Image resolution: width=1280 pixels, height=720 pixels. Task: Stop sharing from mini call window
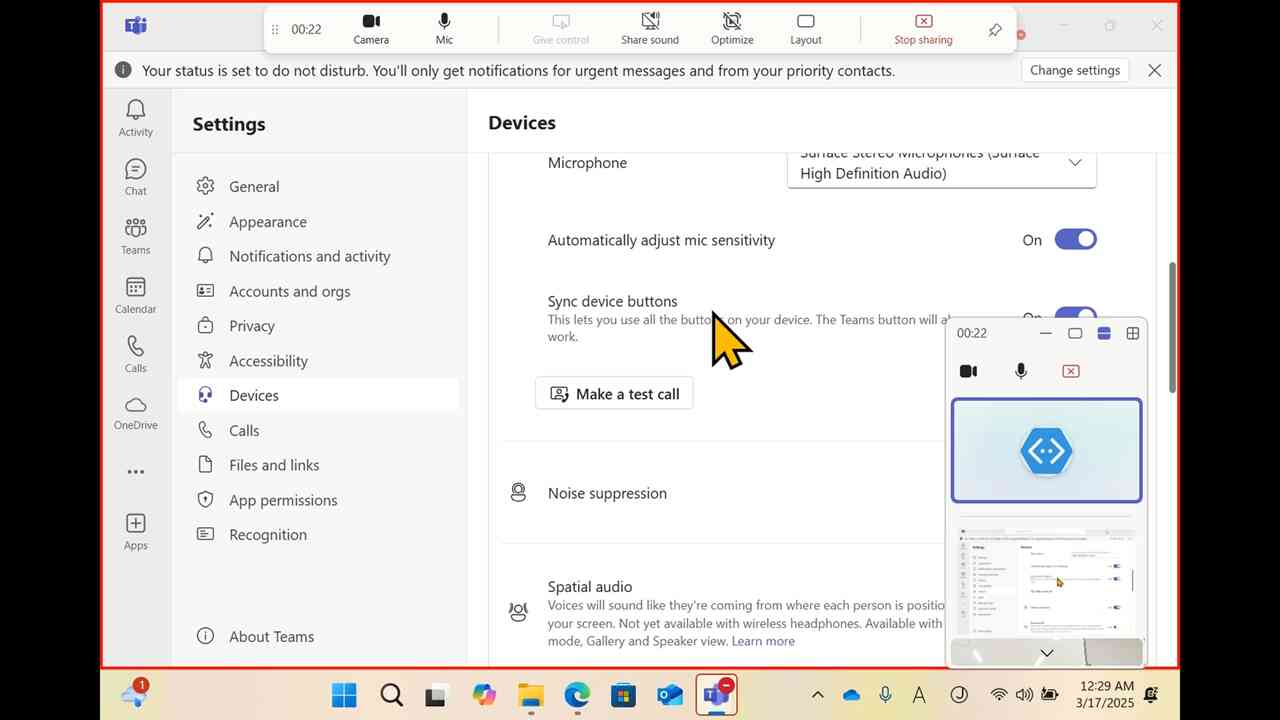(1071, 371)
